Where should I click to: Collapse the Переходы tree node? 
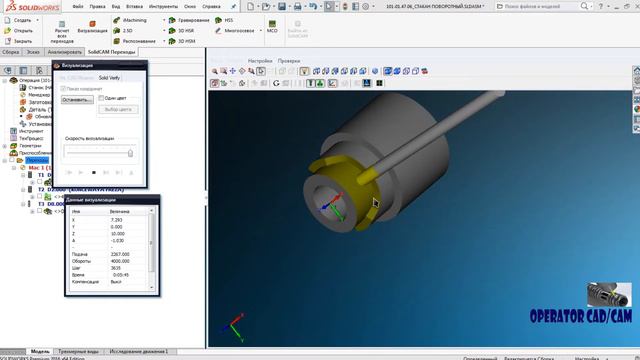point(4,160)
